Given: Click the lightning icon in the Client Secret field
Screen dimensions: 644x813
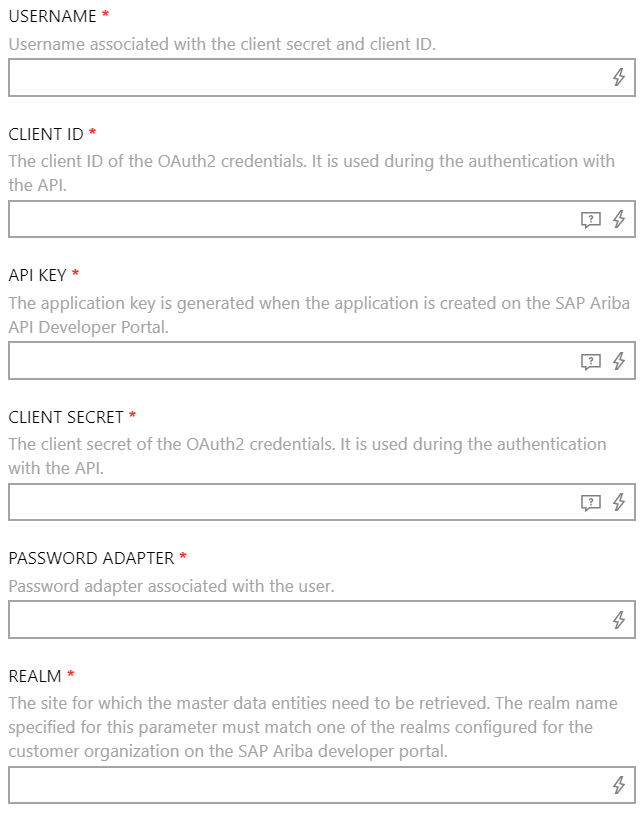Looking at the screenshot, I should (x=619, y=503).
